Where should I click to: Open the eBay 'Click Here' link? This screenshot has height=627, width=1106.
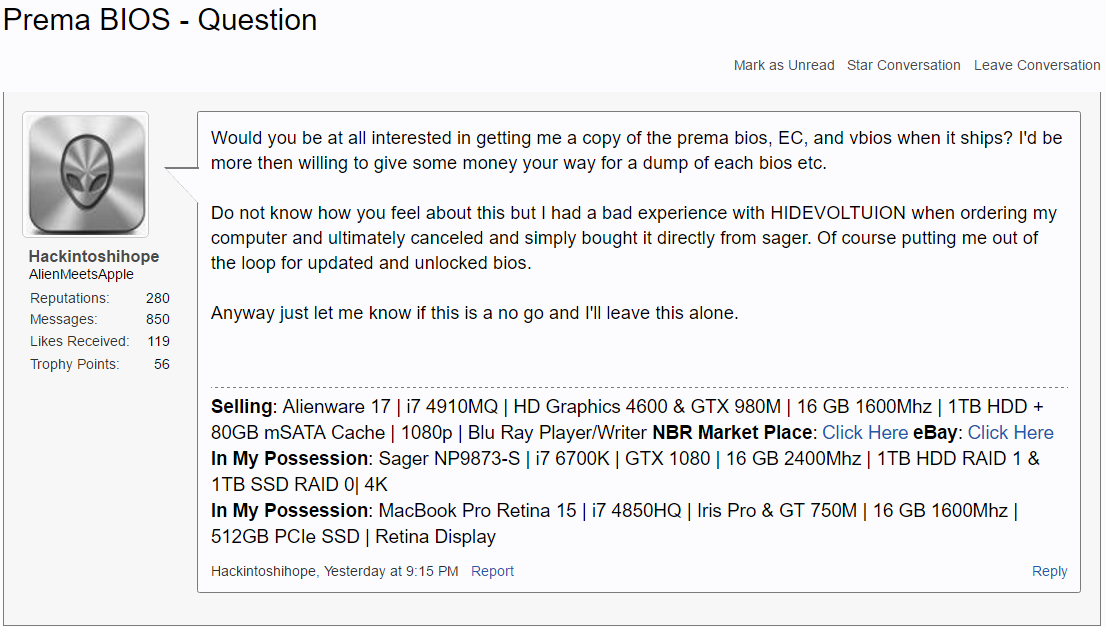coord(1010,433)
